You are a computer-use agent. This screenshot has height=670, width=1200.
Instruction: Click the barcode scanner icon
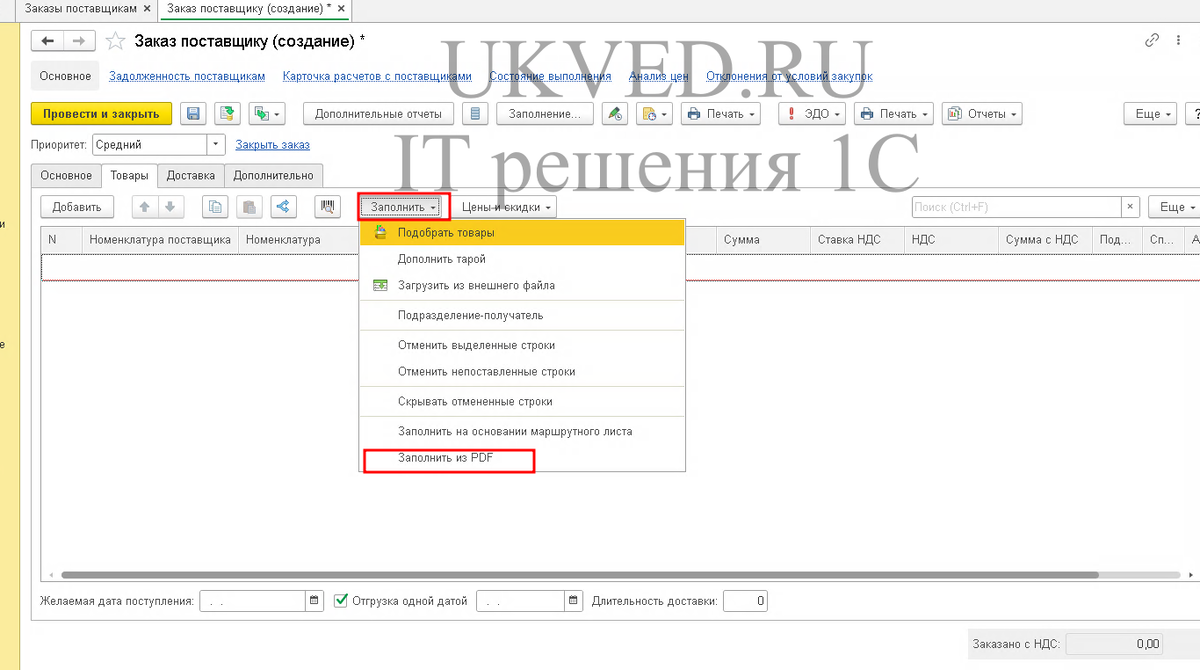[x=328, y=207]
